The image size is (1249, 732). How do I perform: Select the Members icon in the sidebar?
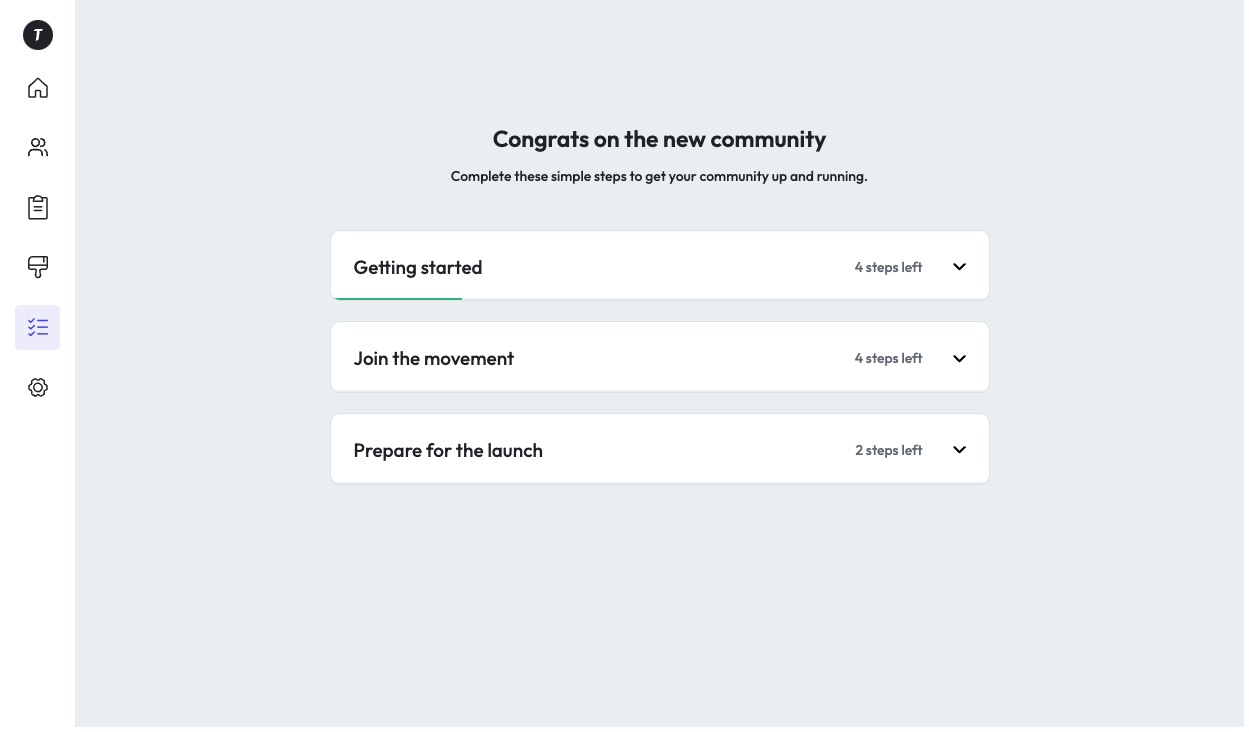coord(38,147)
